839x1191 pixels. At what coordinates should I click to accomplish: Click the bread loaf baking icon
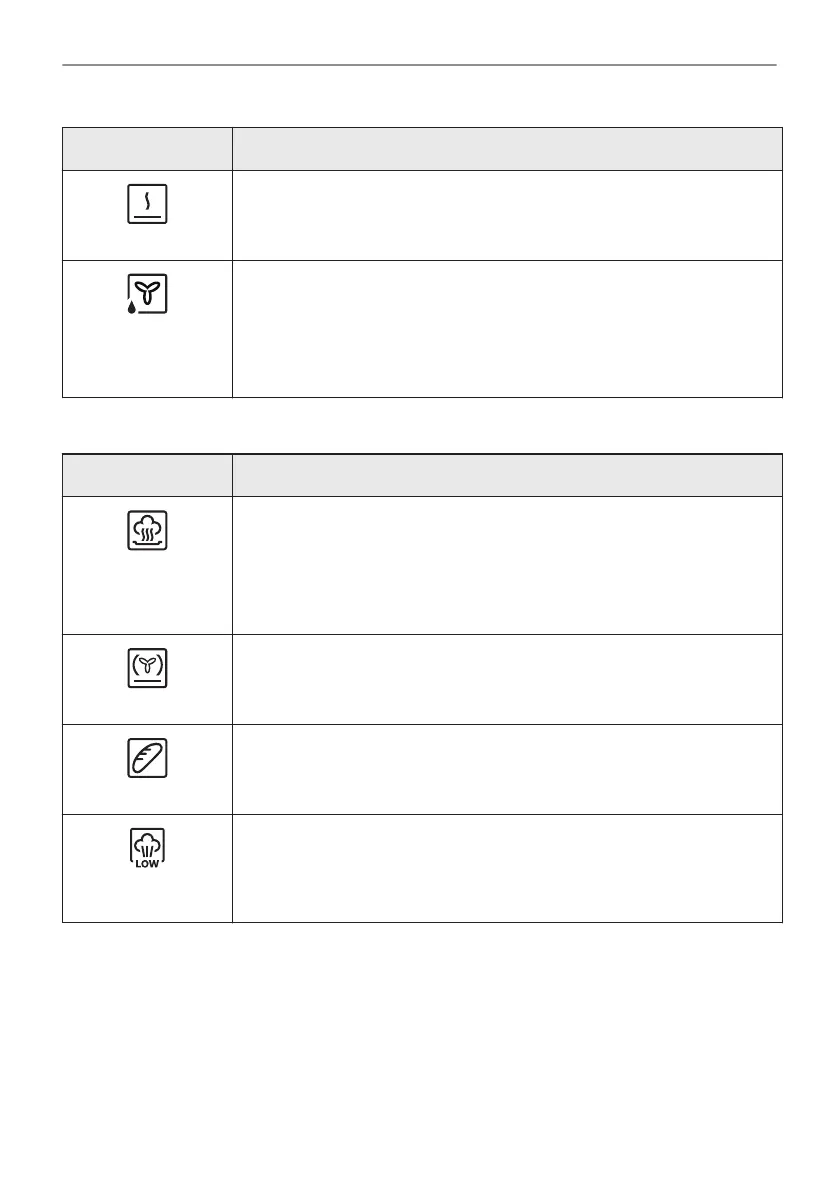tap(148, 758)
